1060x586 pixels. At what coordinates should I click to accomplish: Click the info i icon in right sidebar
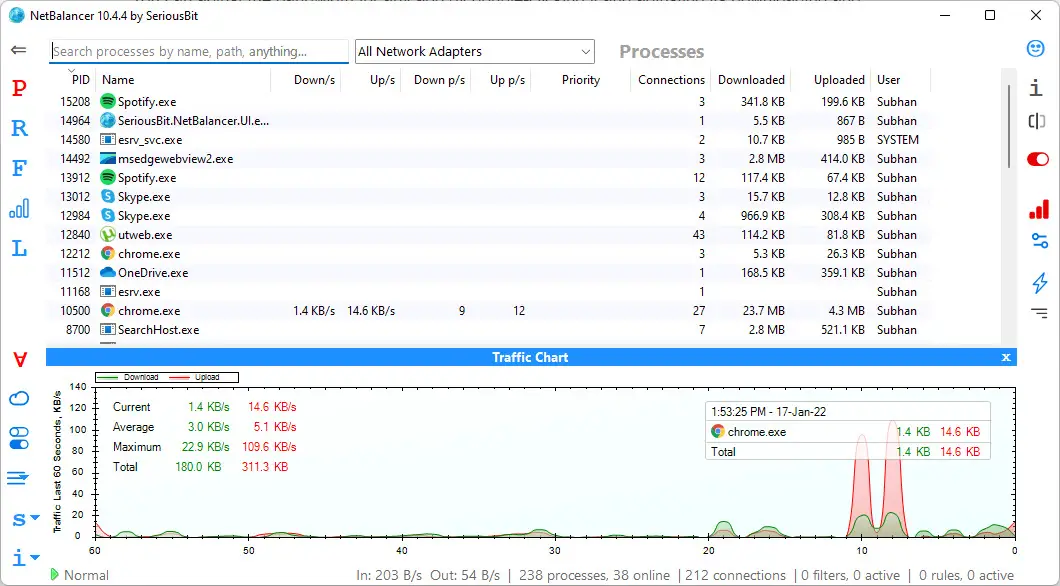click(1035, 88)
